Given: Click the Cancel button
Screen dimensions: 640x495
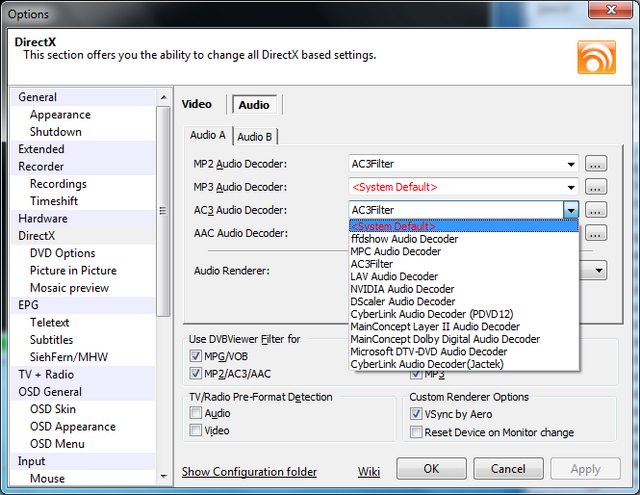Looking at the screenshot, I should click(508, 468).
